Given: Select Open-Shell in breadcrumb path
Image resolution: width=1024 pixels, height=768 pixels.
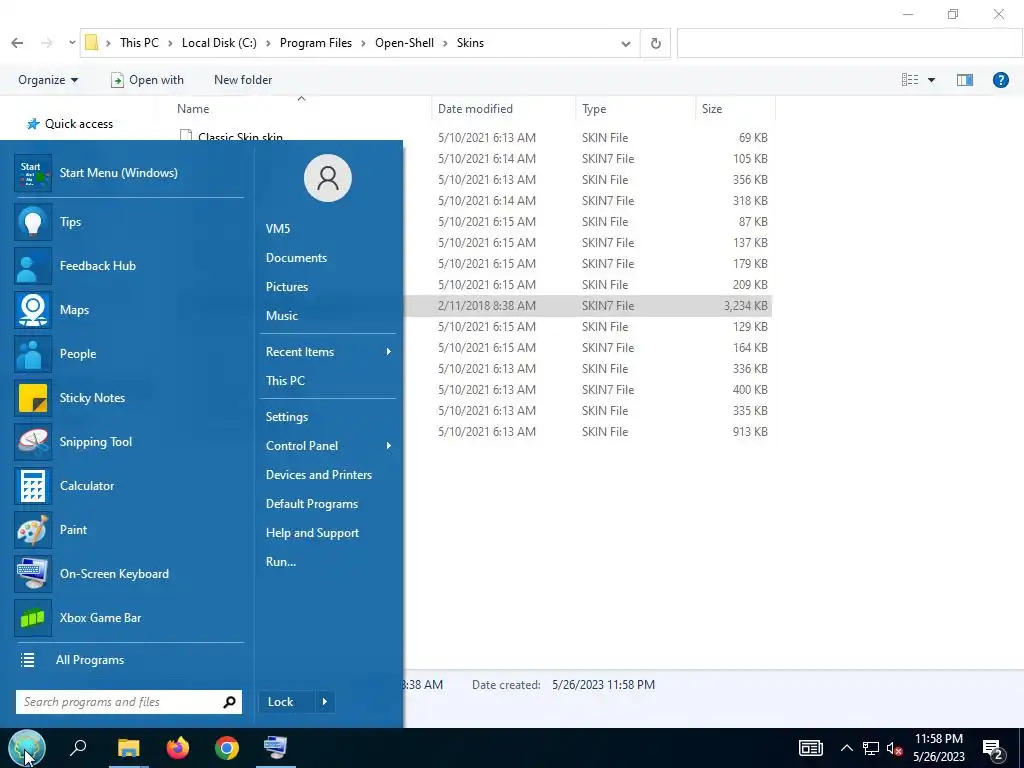Looking at the screenshot, I should tap(404, 43).
